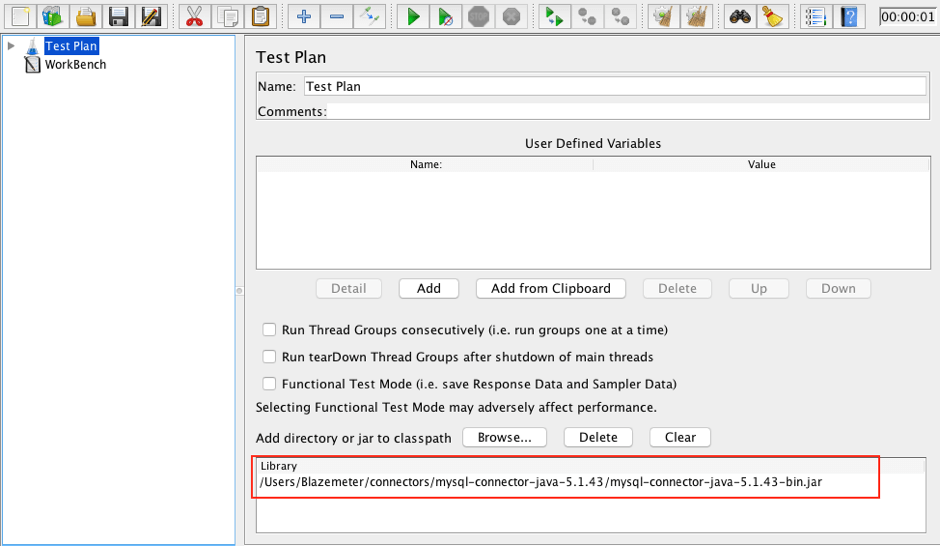The height and width of the screenshot is (546, 940).
Task: Click the Cut scissors icon
Action: [x=196, y=16]
